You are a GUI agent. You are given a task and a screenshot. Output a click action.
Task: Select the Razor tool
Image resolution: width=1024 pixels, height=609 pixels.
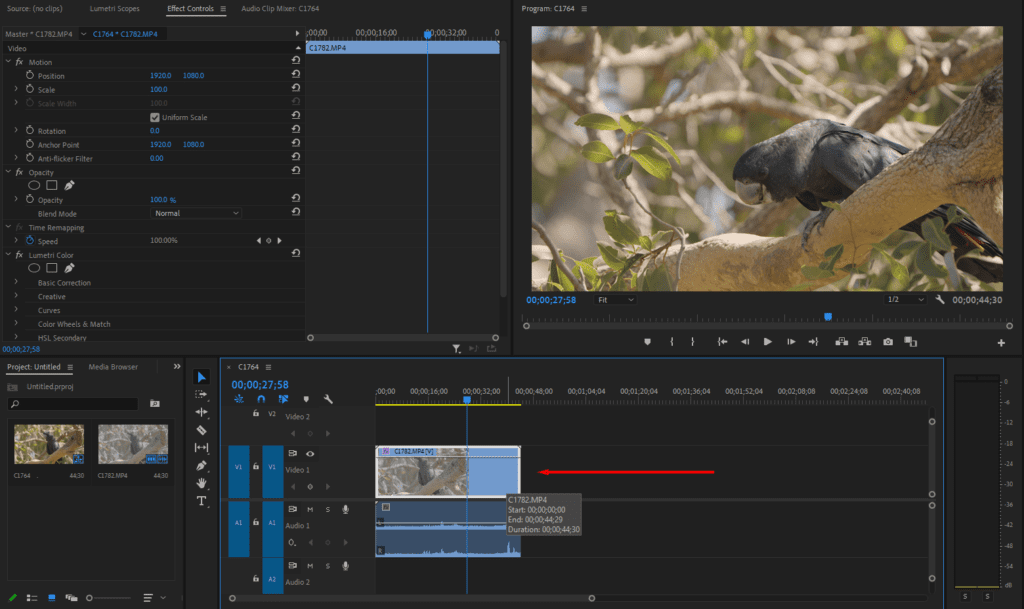(201, 430)
